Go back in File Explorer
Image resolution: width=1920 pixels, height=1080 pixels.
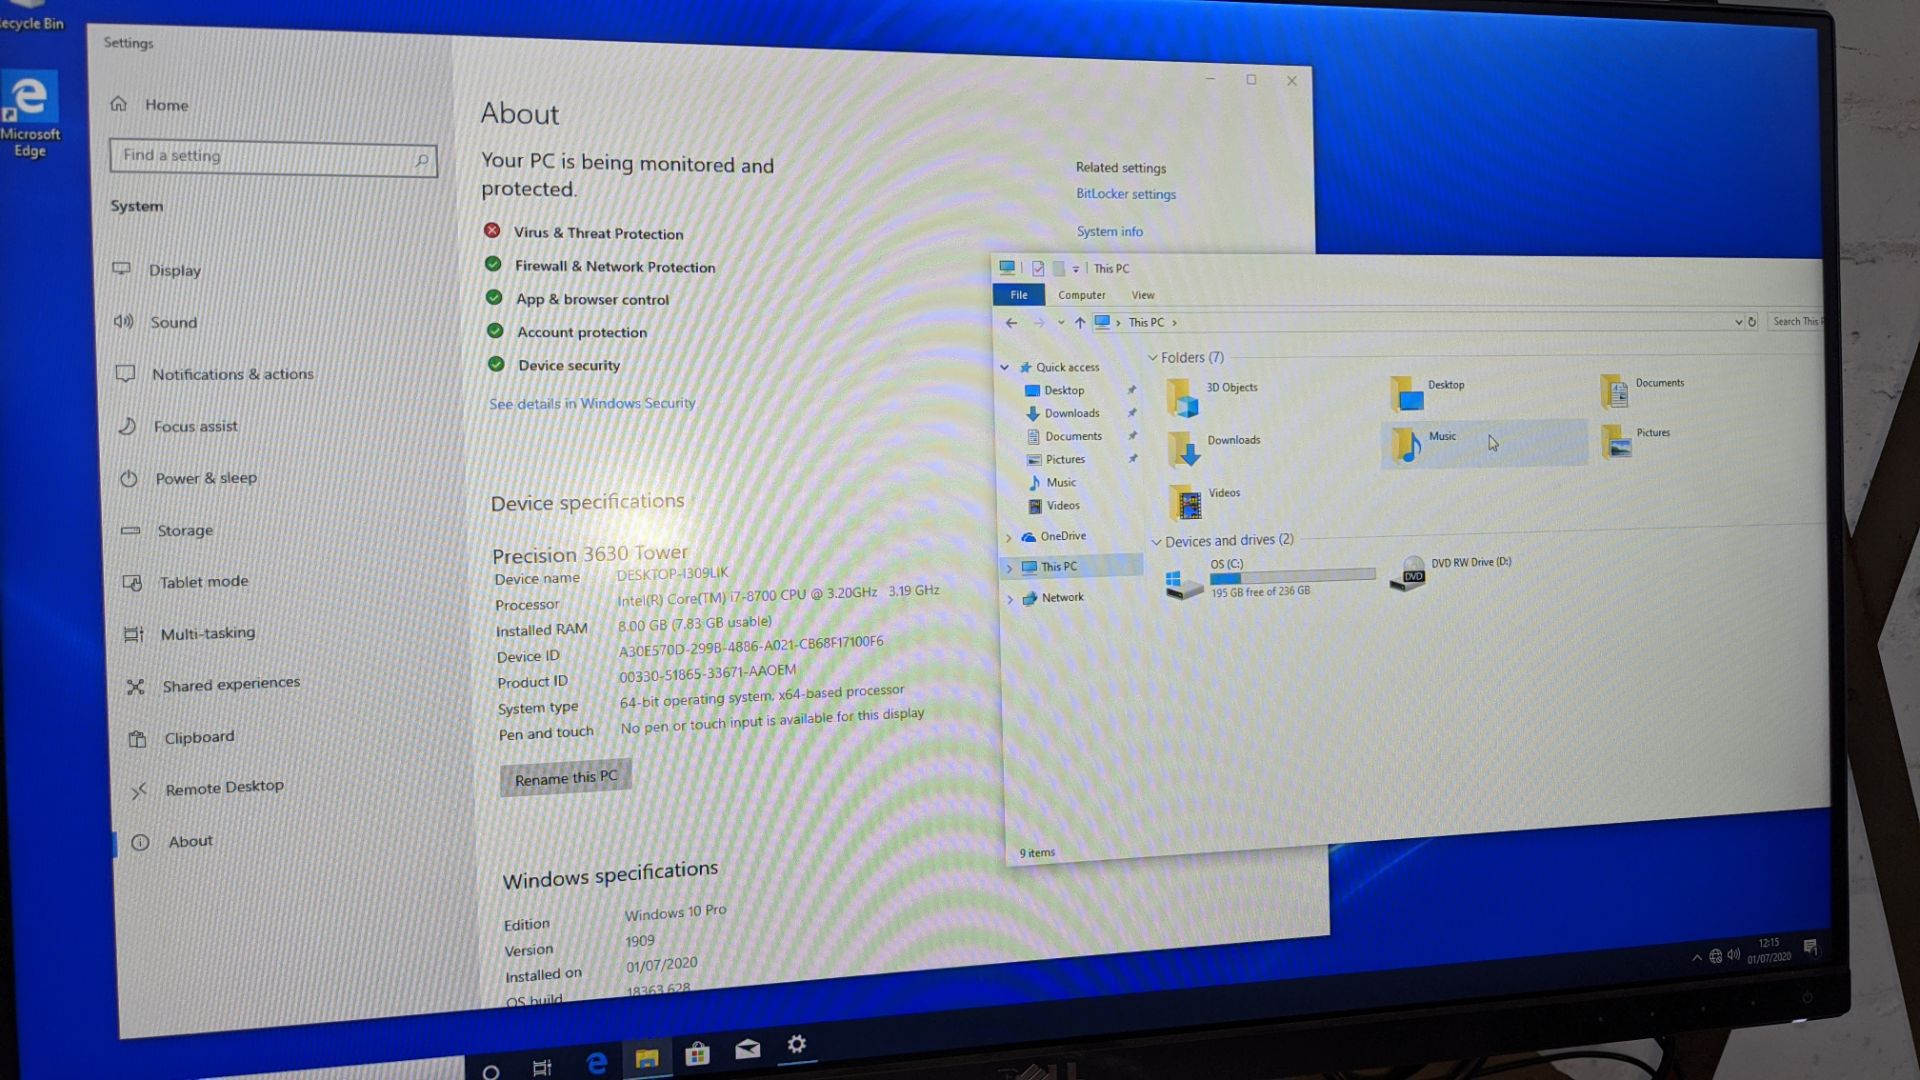point(1011,322)
